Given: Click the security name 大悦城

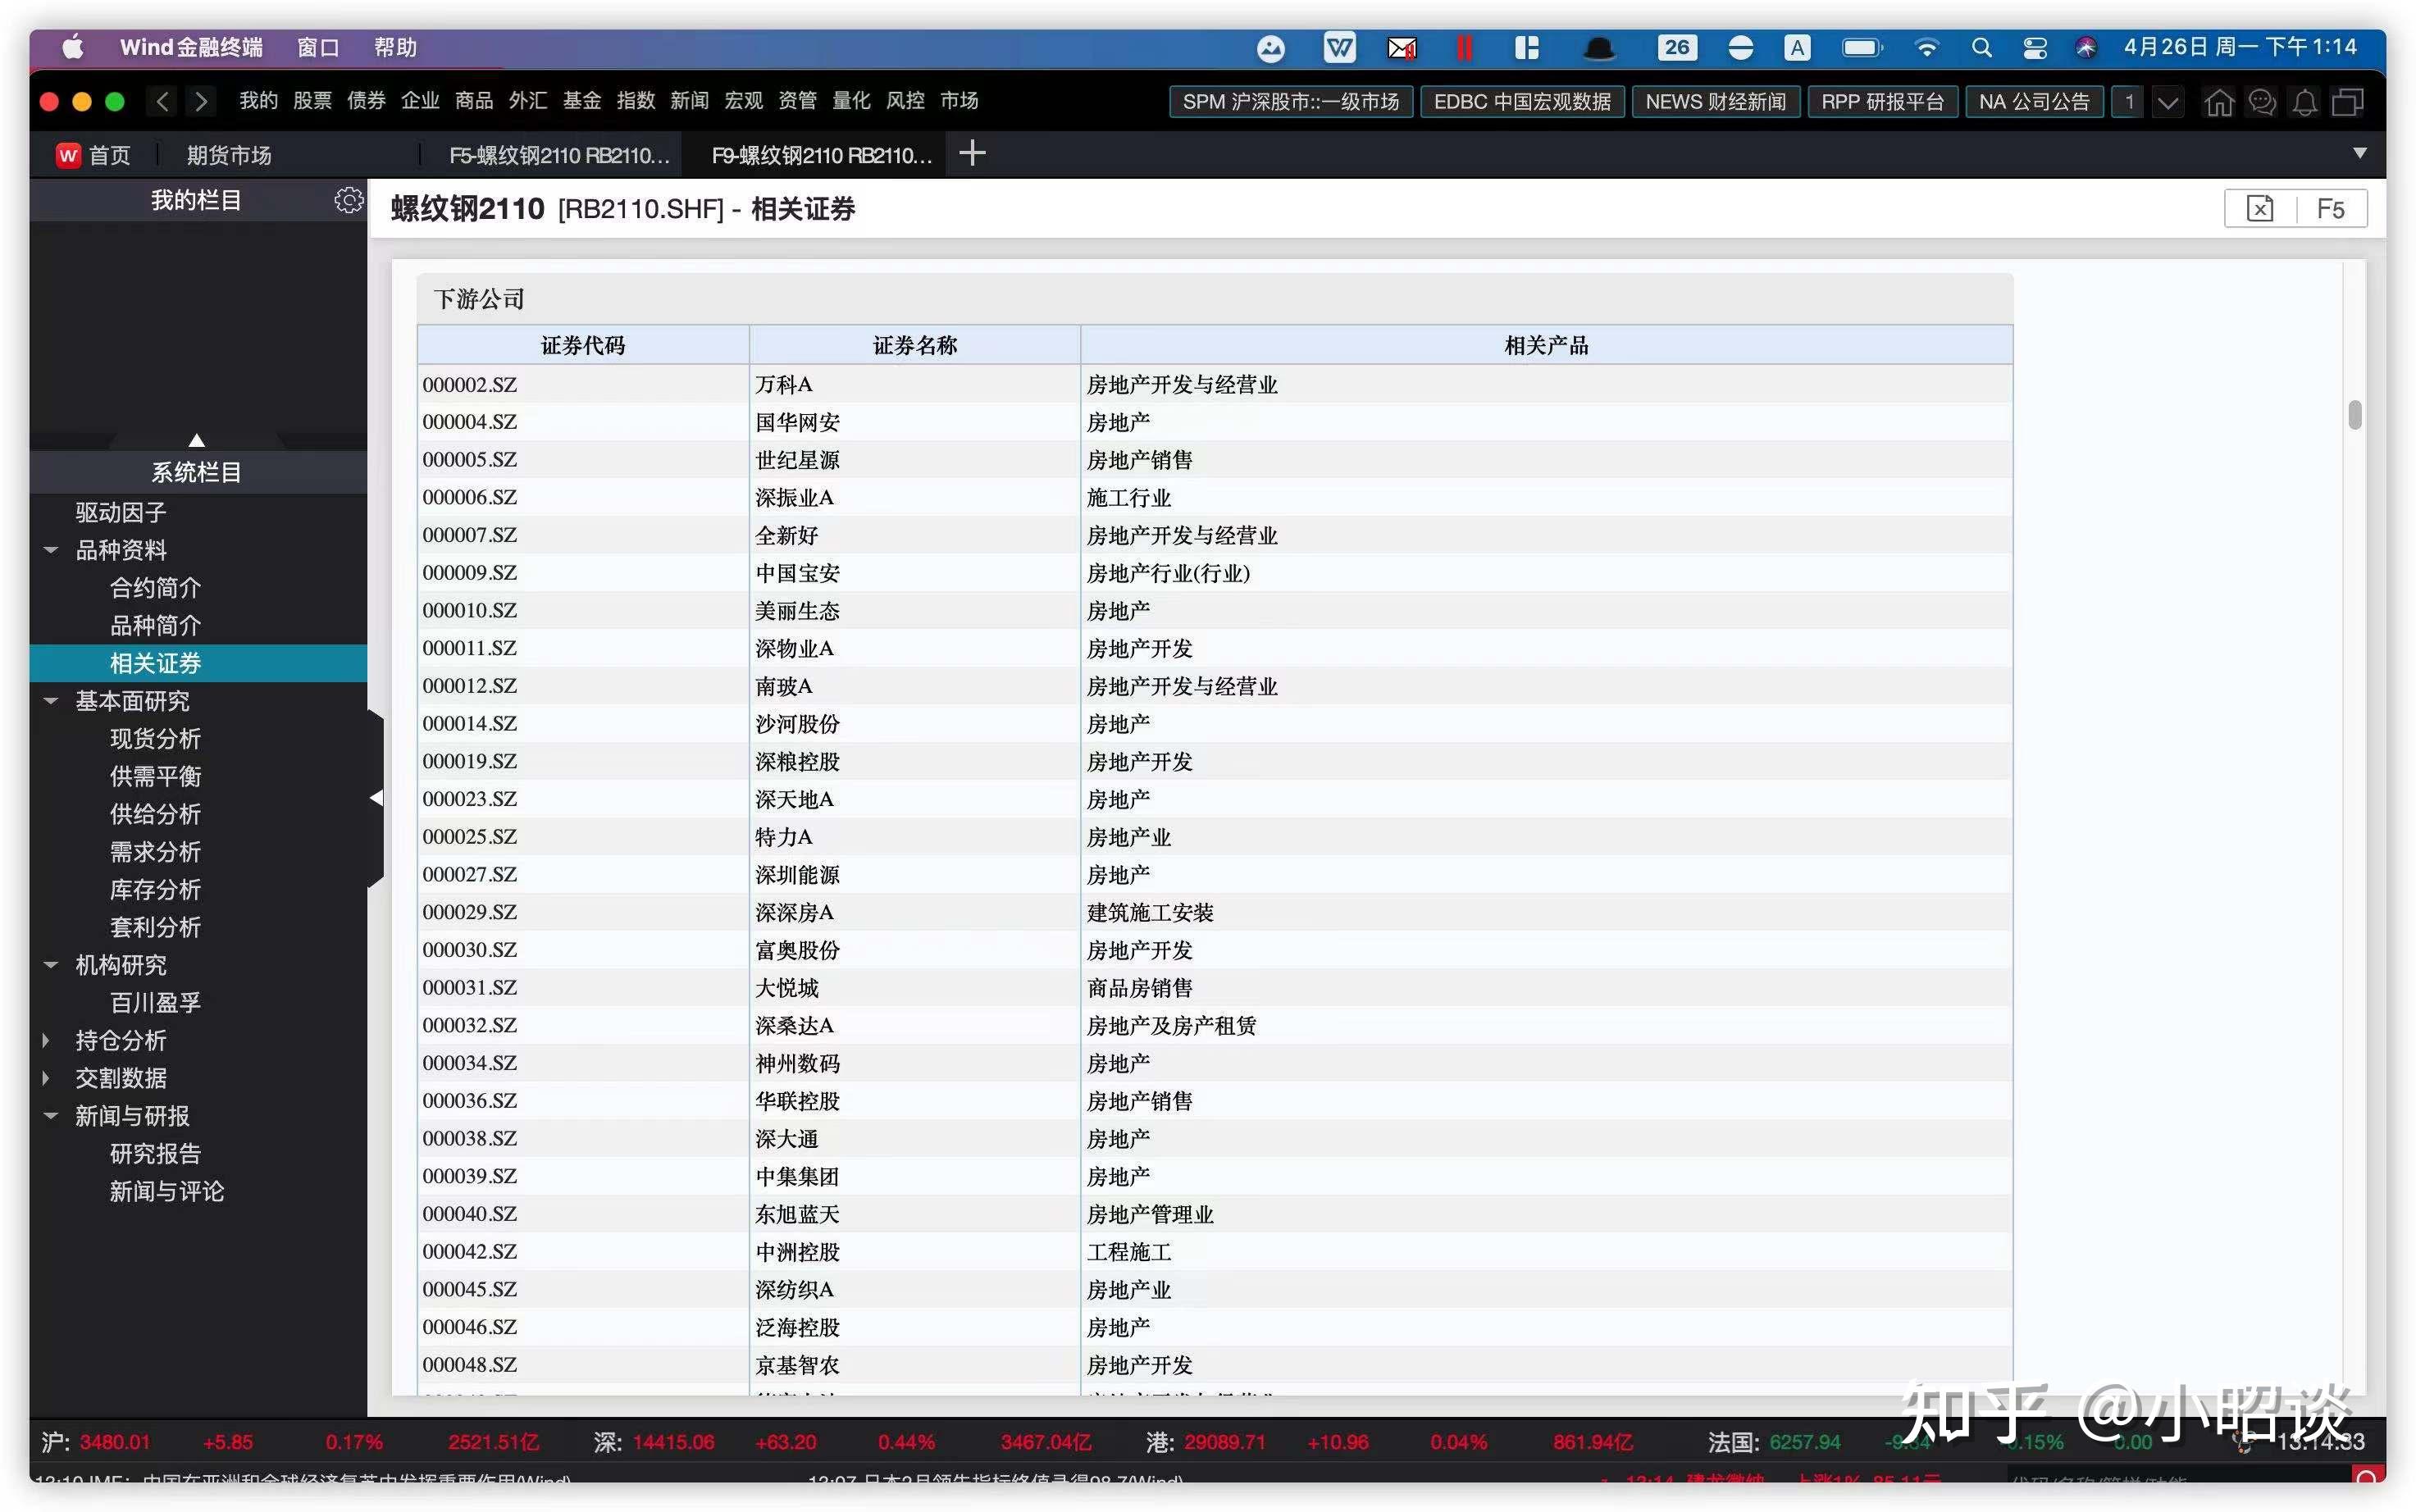Looking at the screenshot, I should click(x=786, y=988).
